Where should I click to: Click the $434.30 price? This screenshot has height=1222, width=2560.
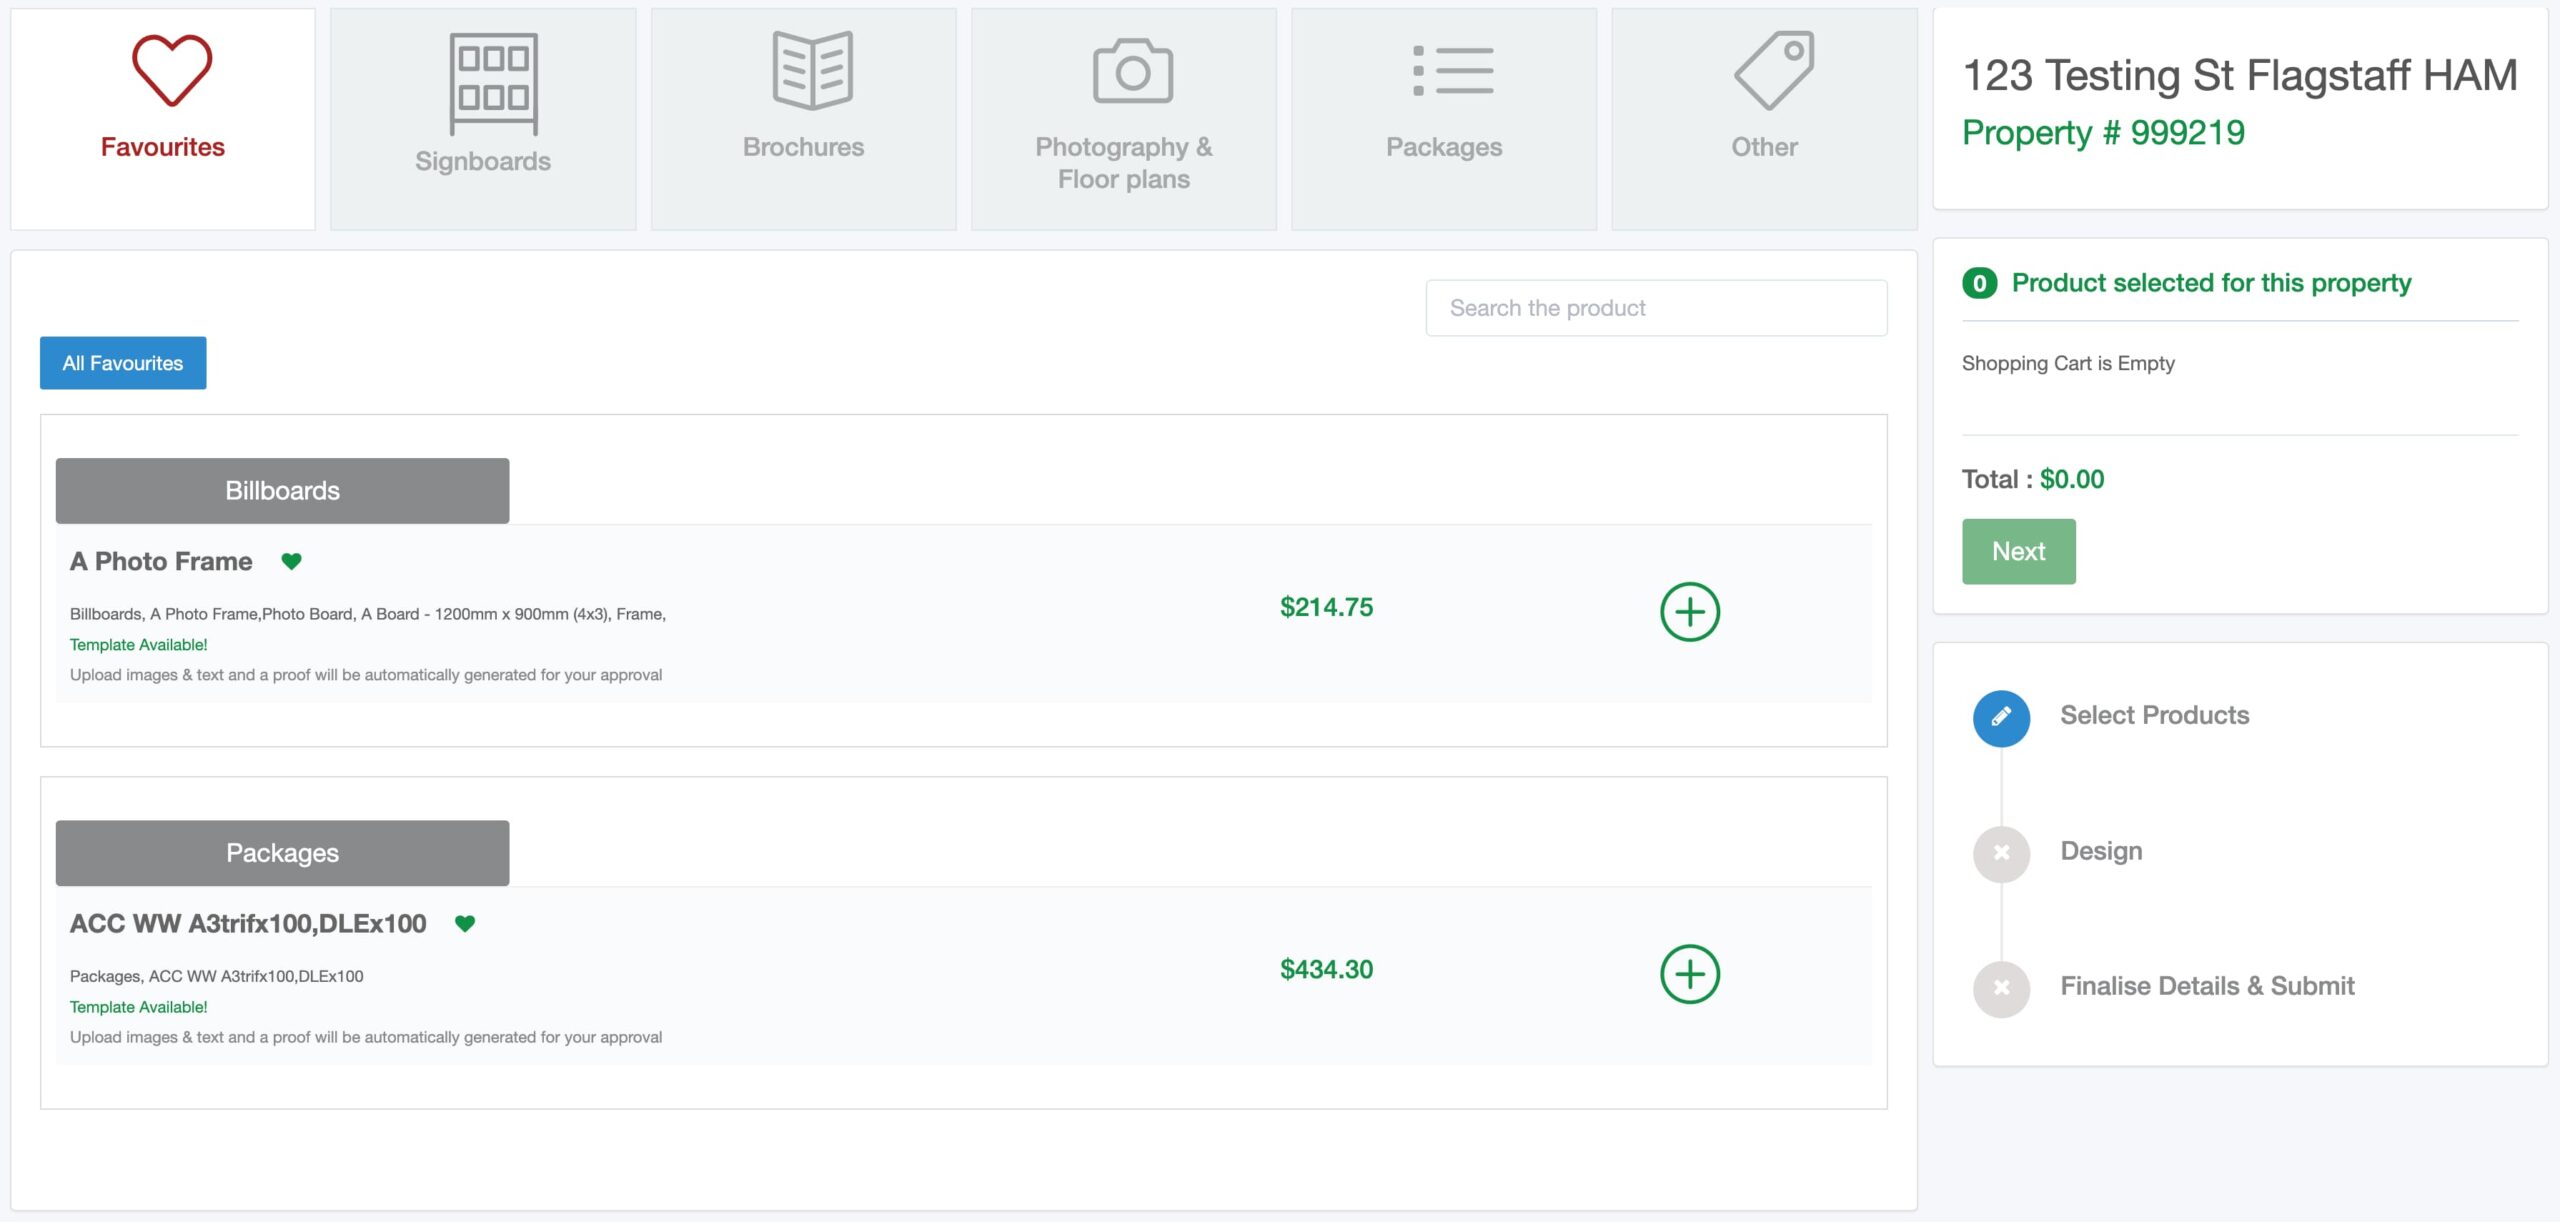[x=1326, y=969]
